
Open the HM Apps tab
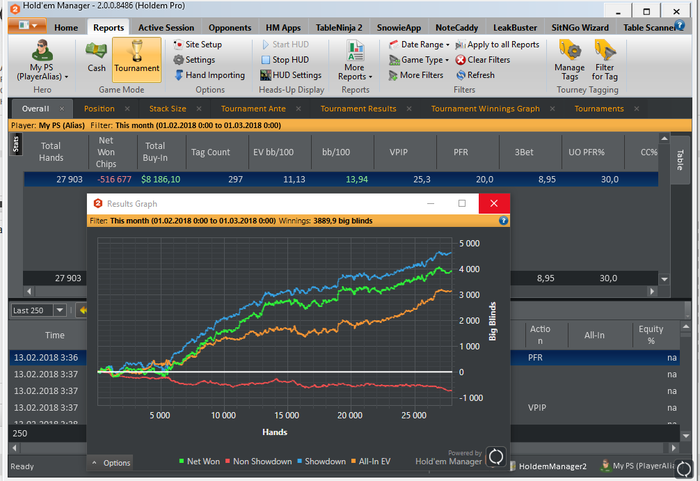click(x=283, y=28)
